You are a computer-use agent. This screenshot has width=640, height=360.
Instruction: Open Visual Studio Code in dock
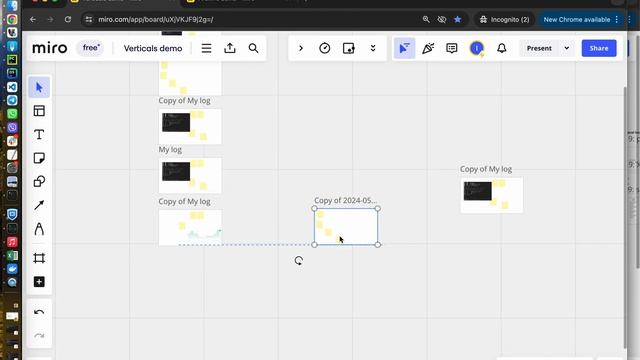[x=12, y=87]
